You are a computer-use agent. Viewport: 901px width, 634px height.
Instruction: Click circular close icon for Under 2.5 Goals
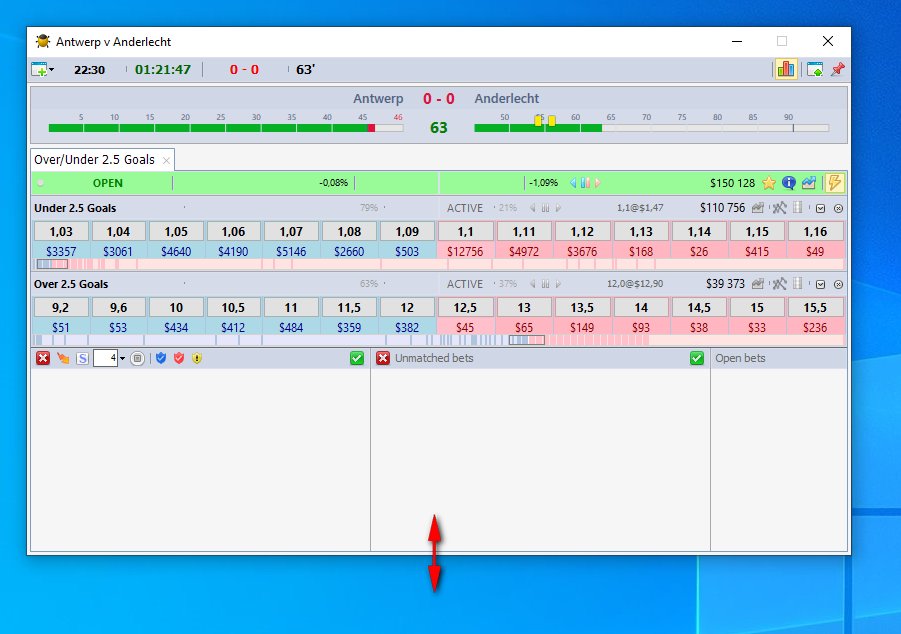pos(838,209)
